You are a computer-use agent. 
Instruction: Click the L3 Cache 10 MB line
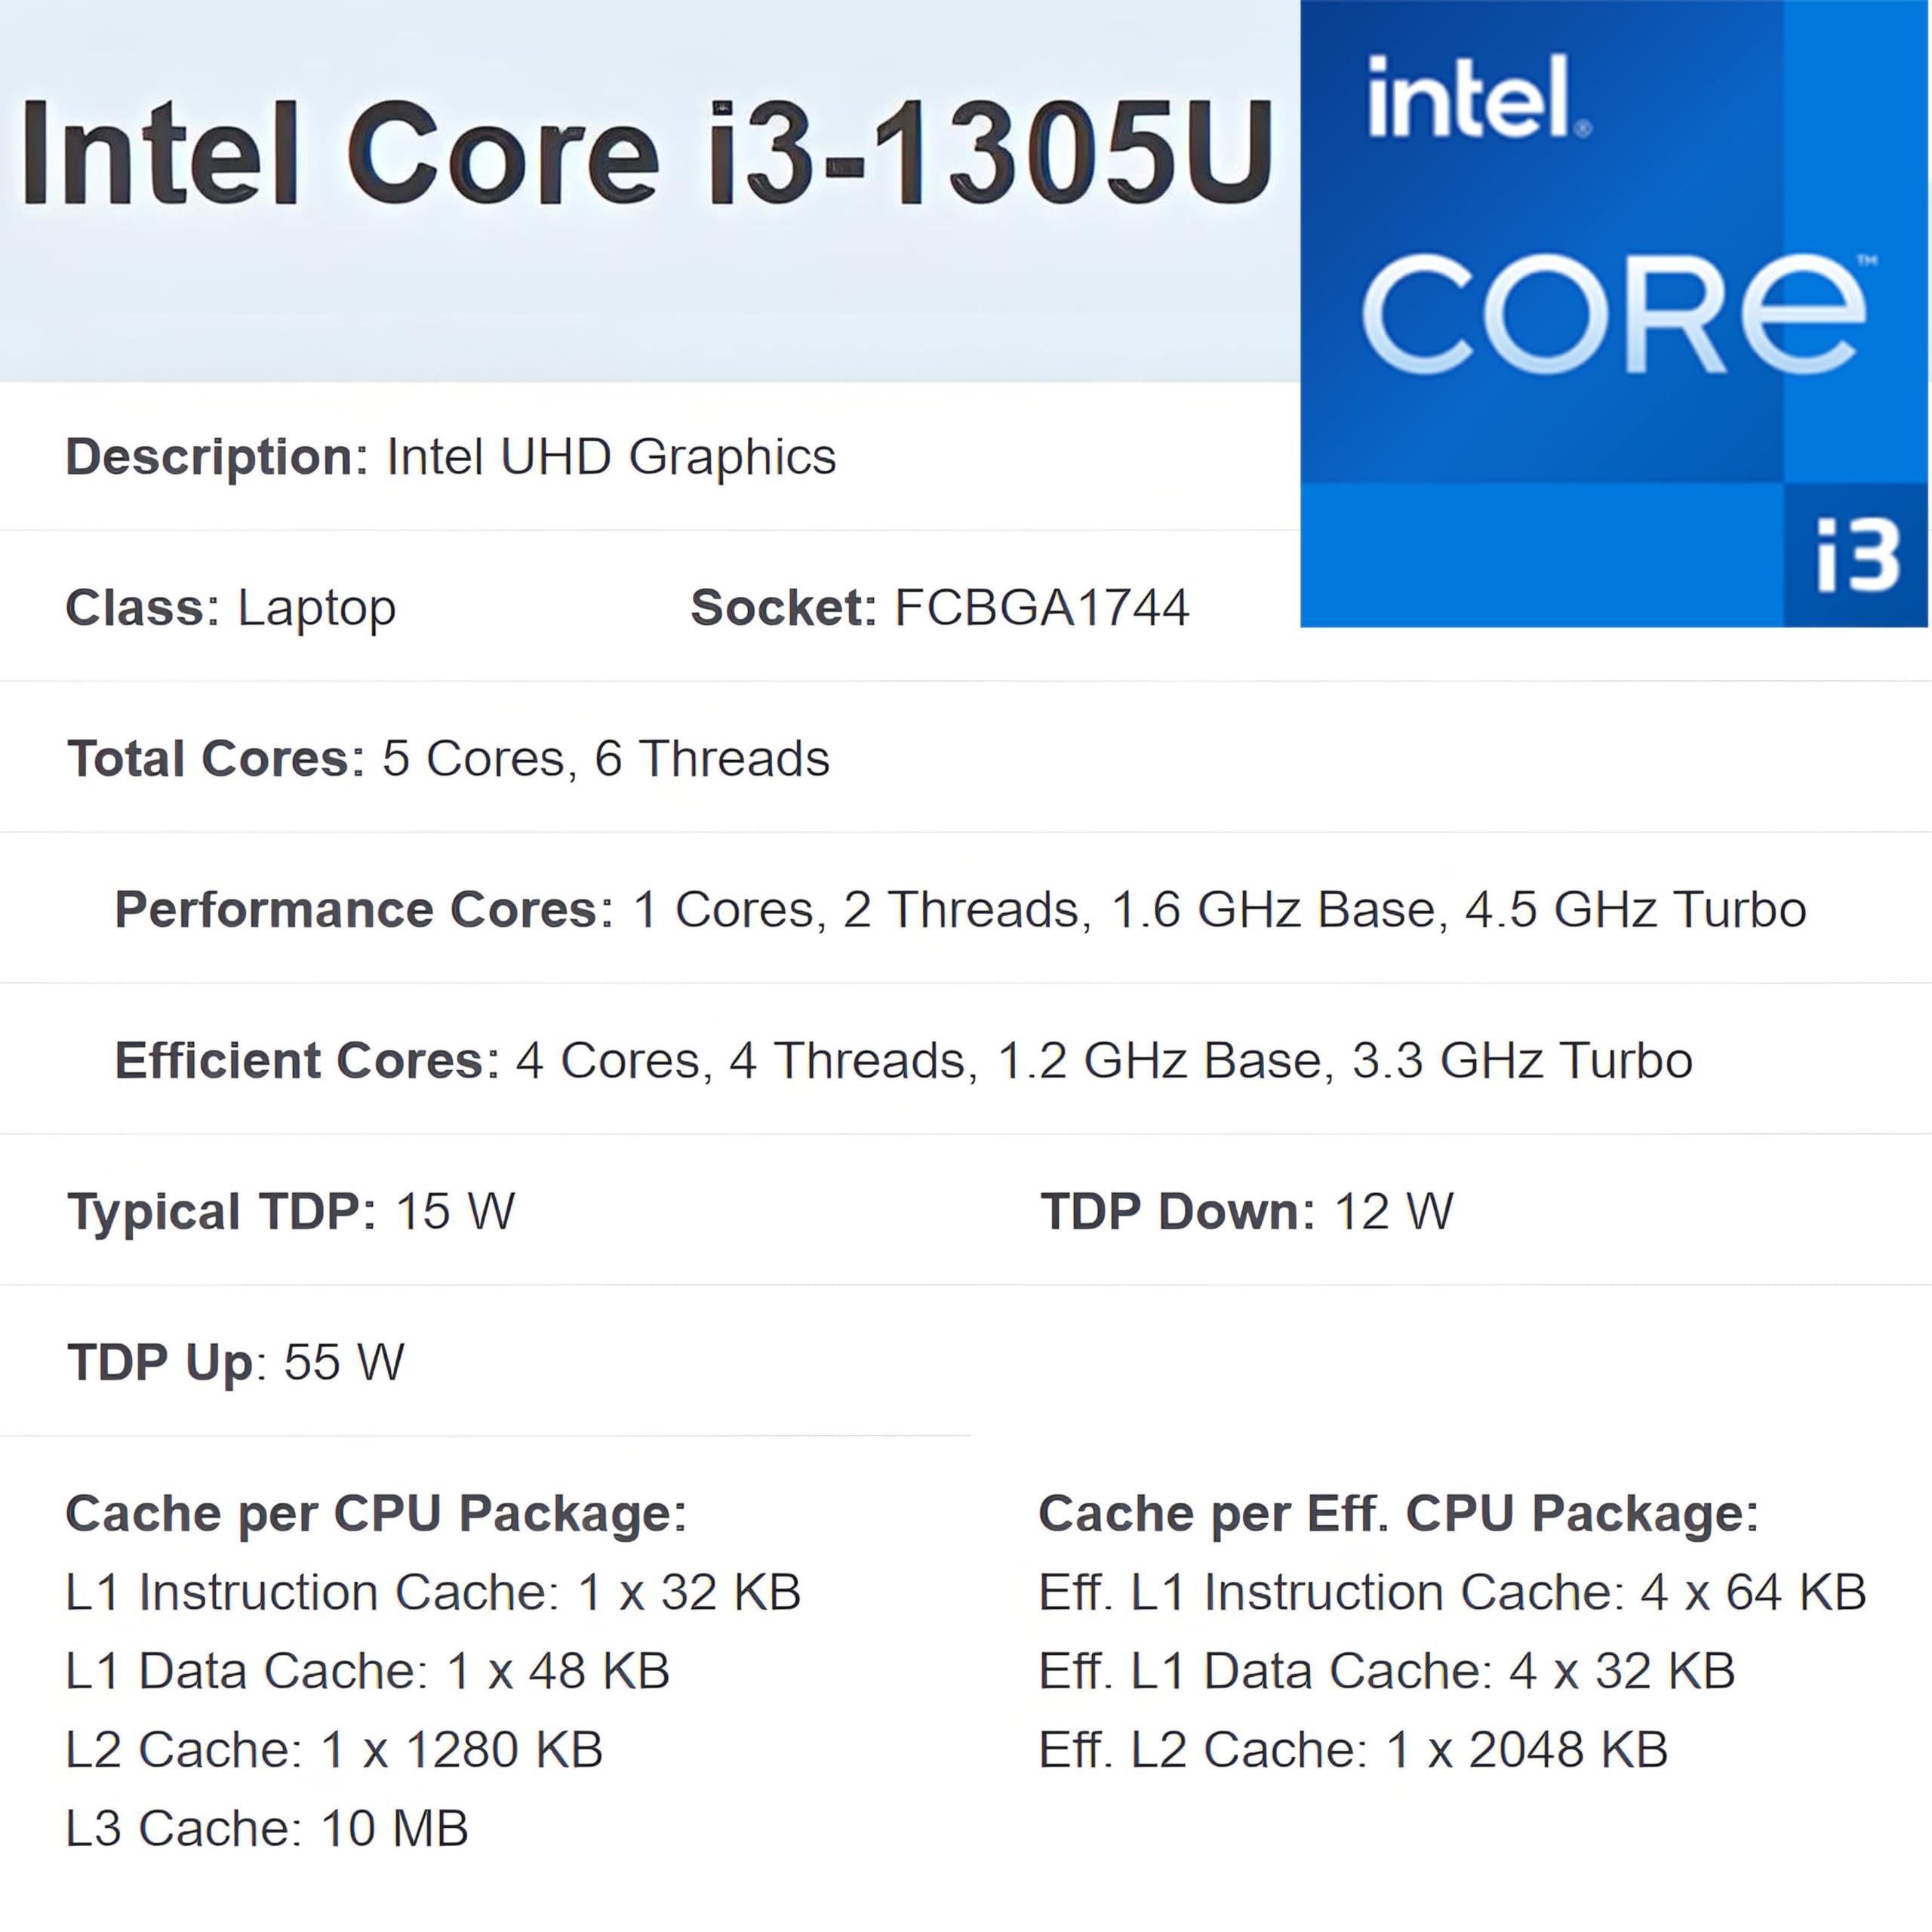tap(266, 1828)
